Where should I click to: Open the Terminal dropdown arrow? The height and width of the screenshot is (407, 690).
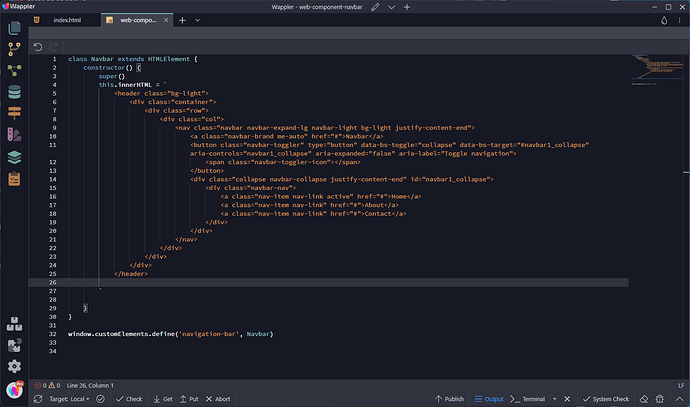pos(554,399)
